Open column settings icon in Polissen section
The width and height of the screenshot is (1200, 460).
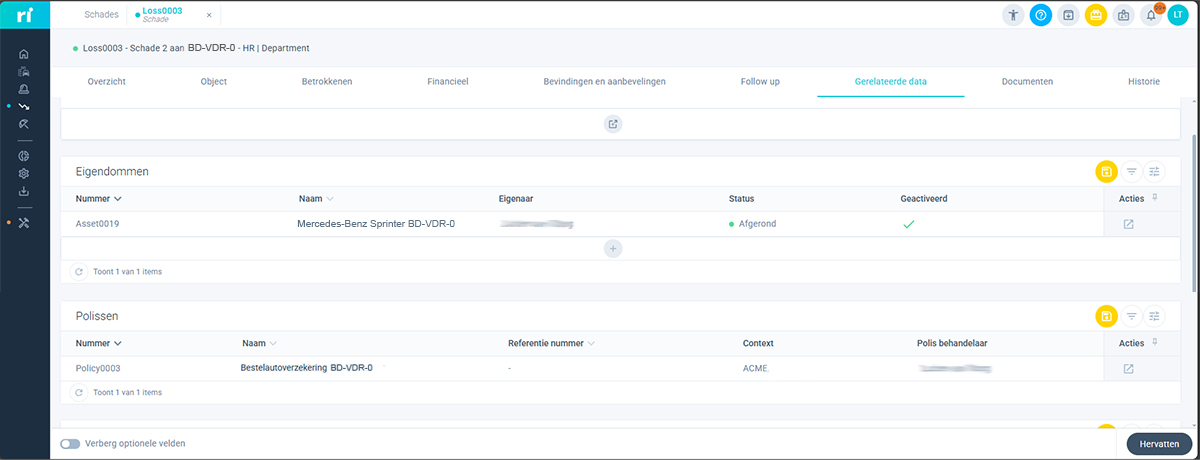(1155, 316)
